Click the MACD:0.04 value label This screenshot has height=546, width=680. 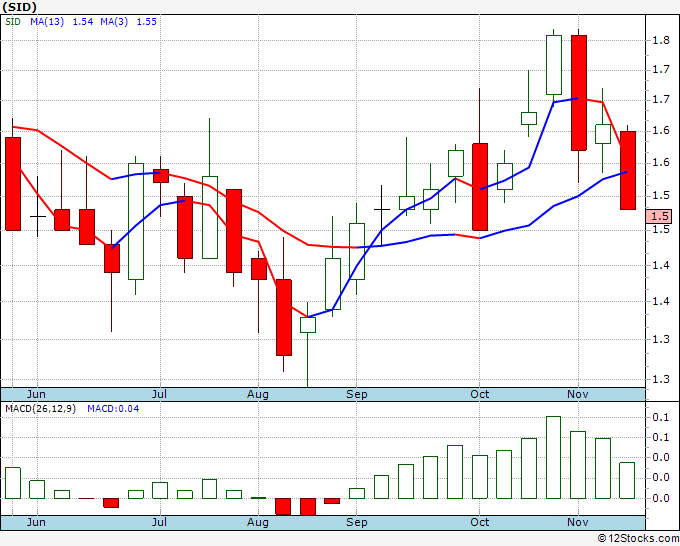(x=113, y=409)
